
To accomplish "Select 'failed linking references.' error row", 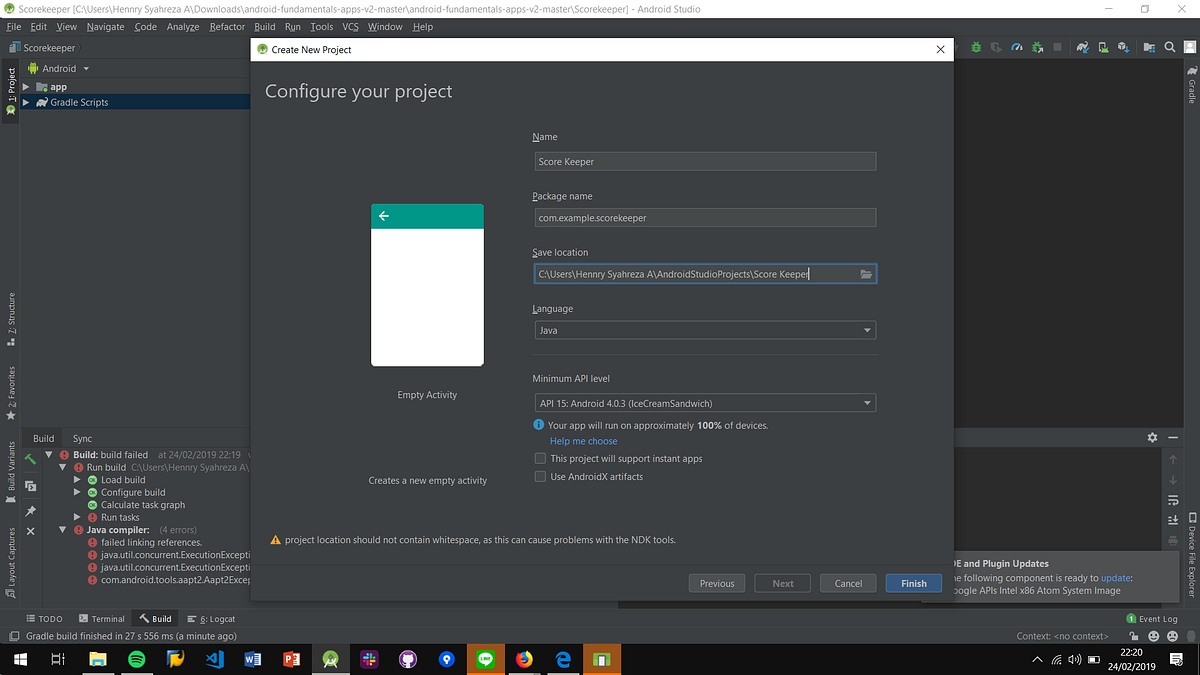I will pyautogui.click(x=151, y=542).
